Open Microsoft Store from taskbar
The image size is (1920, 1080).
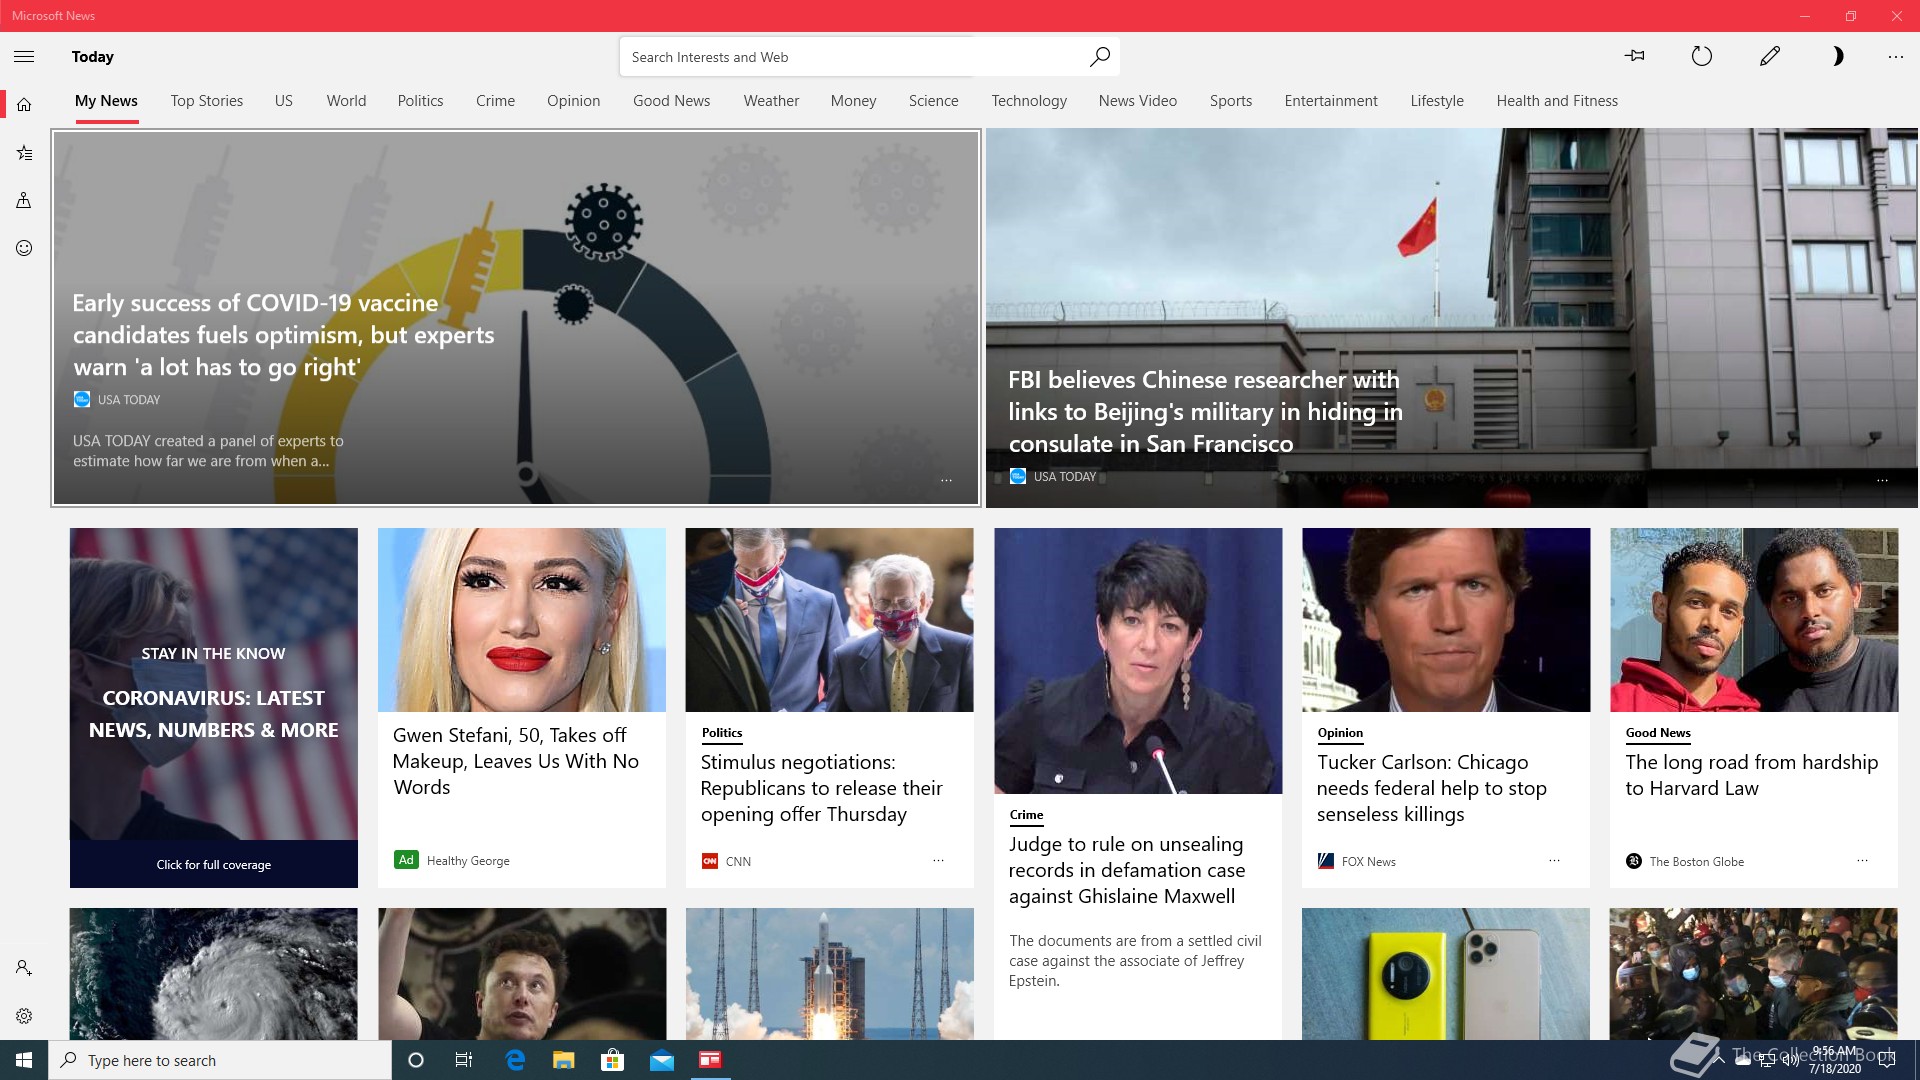[612, 1060]
